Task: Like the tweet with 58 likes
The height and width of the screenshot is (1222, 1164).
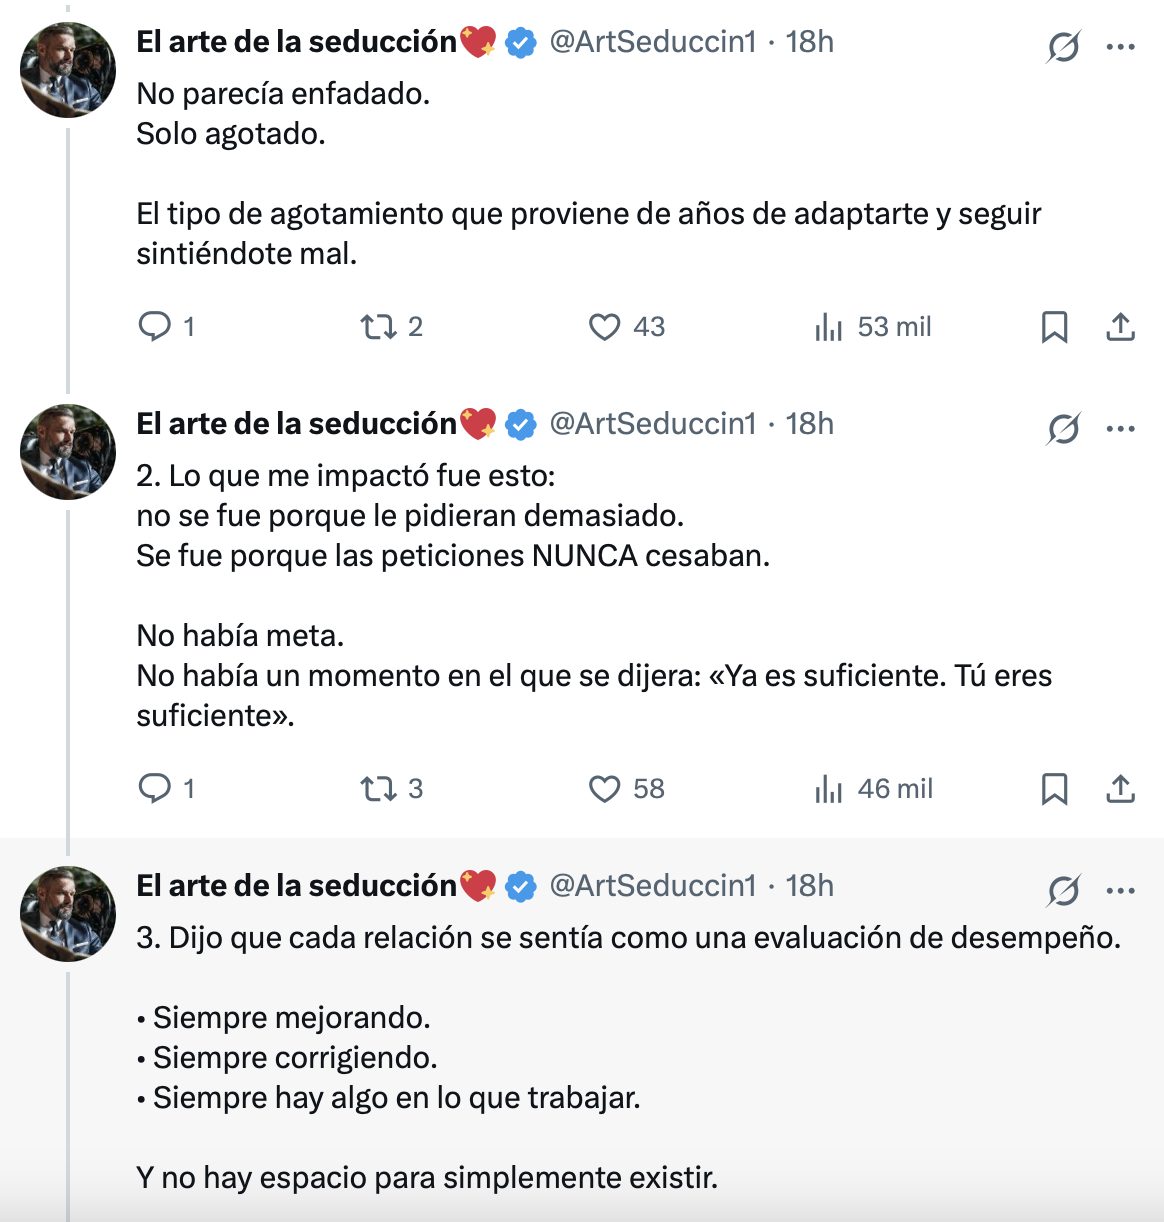Action: click(604, 789)
